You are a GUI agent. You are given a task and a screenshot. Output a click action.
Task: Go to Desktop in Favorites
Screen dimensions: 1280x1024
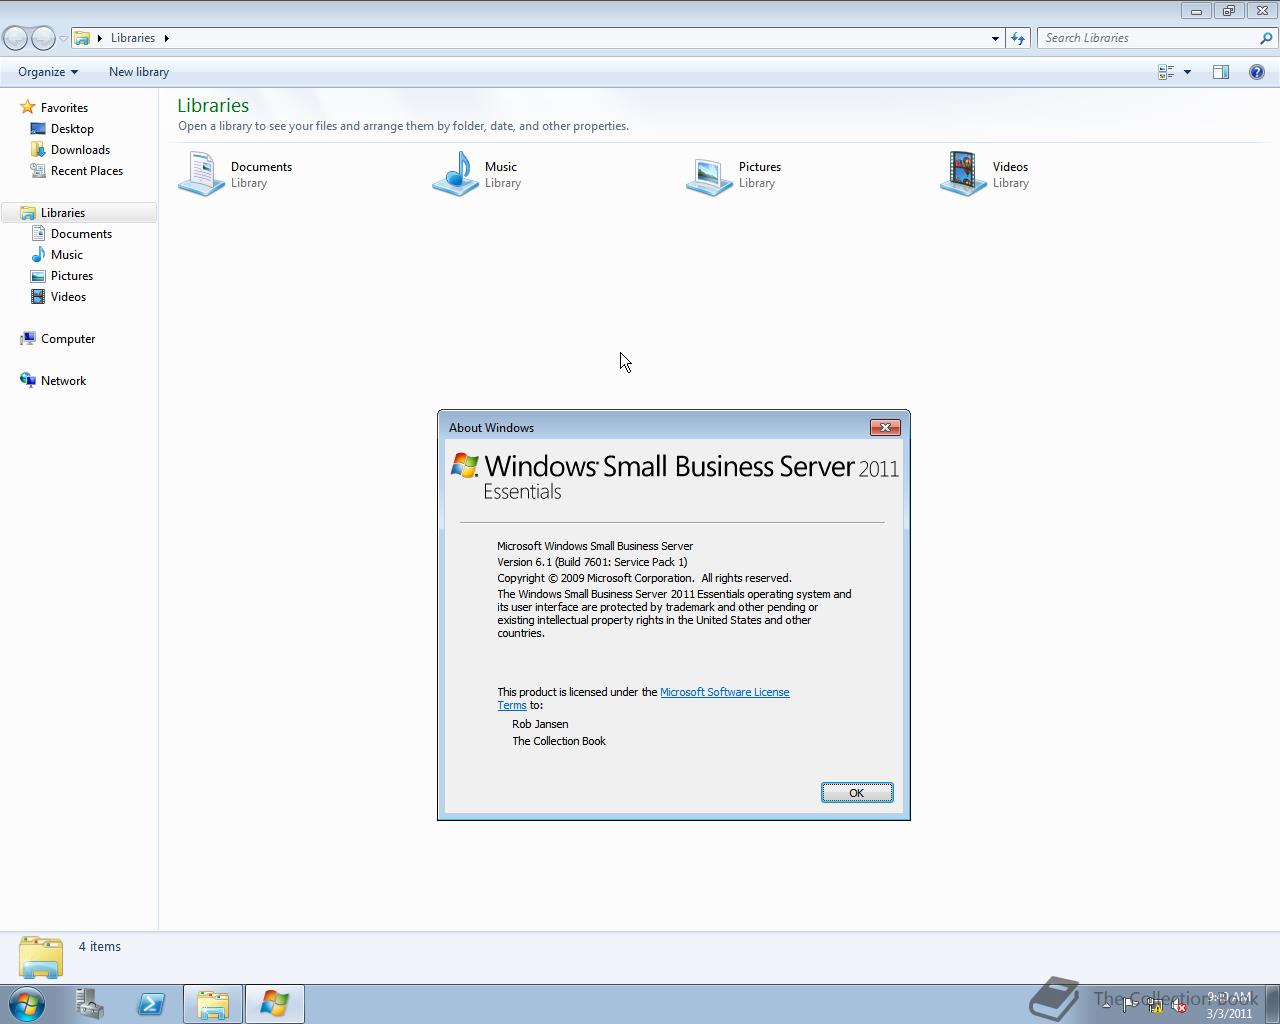[x=72, y=129]
